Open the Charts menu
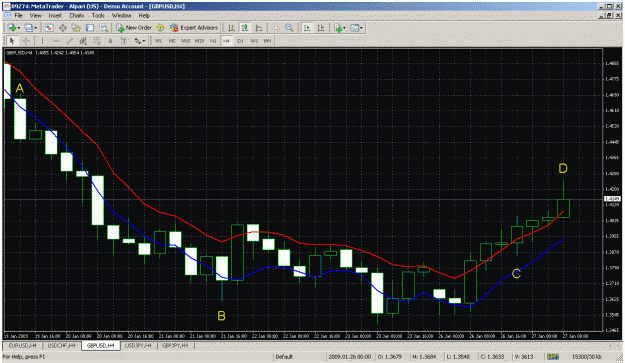Screen dimensions: 625x363 [77, 16]
